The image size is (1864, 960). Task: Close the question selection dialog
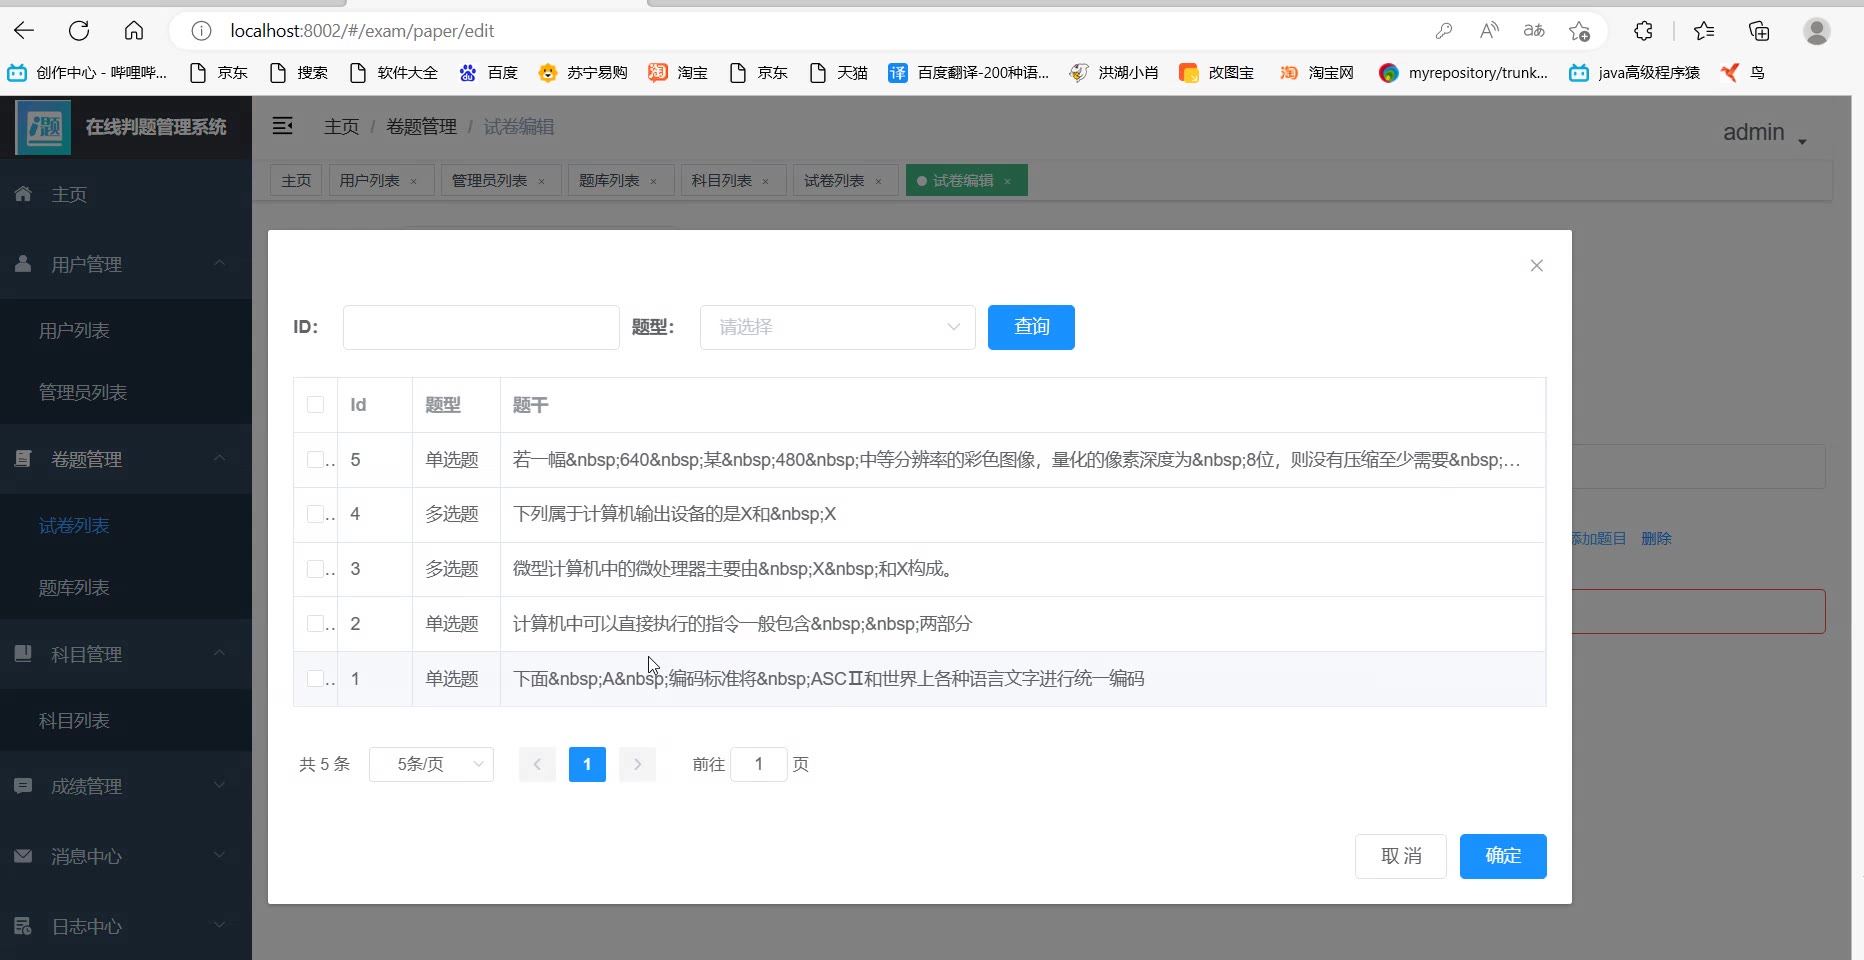click(x=1537, y=265)
